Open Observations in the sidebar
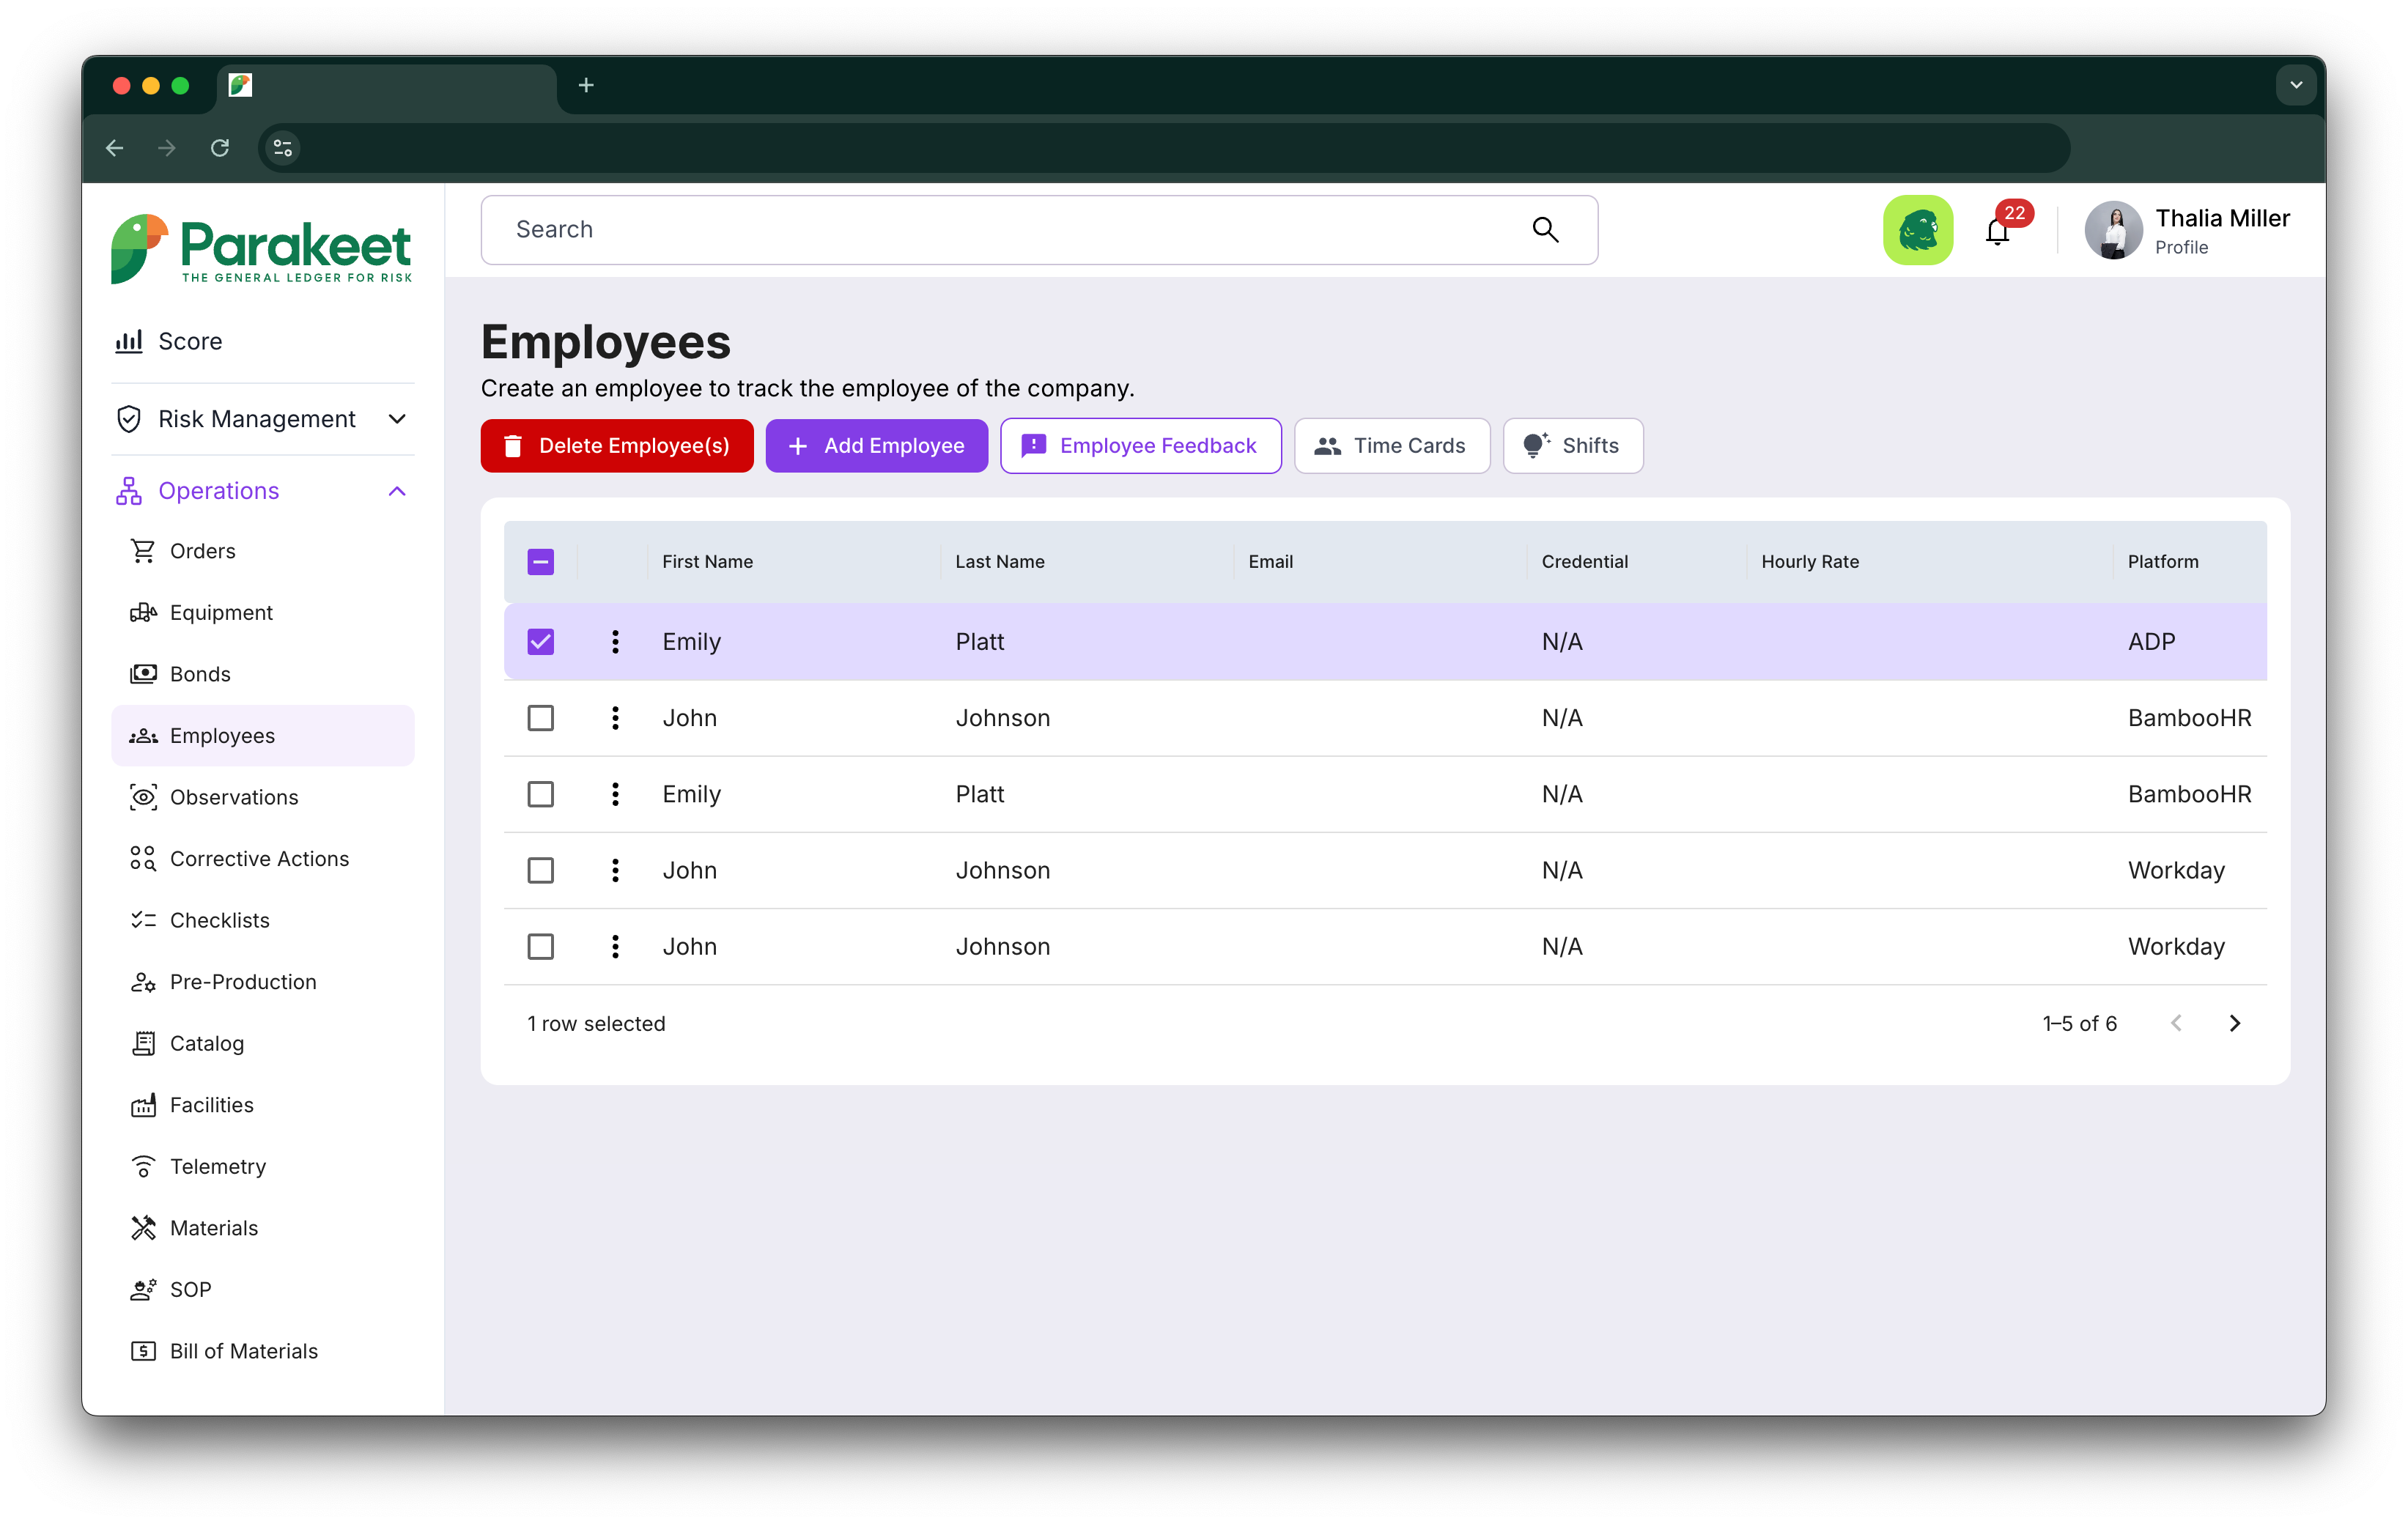The height and width of the screenshot is (1524, 2408). pos(234,797)
